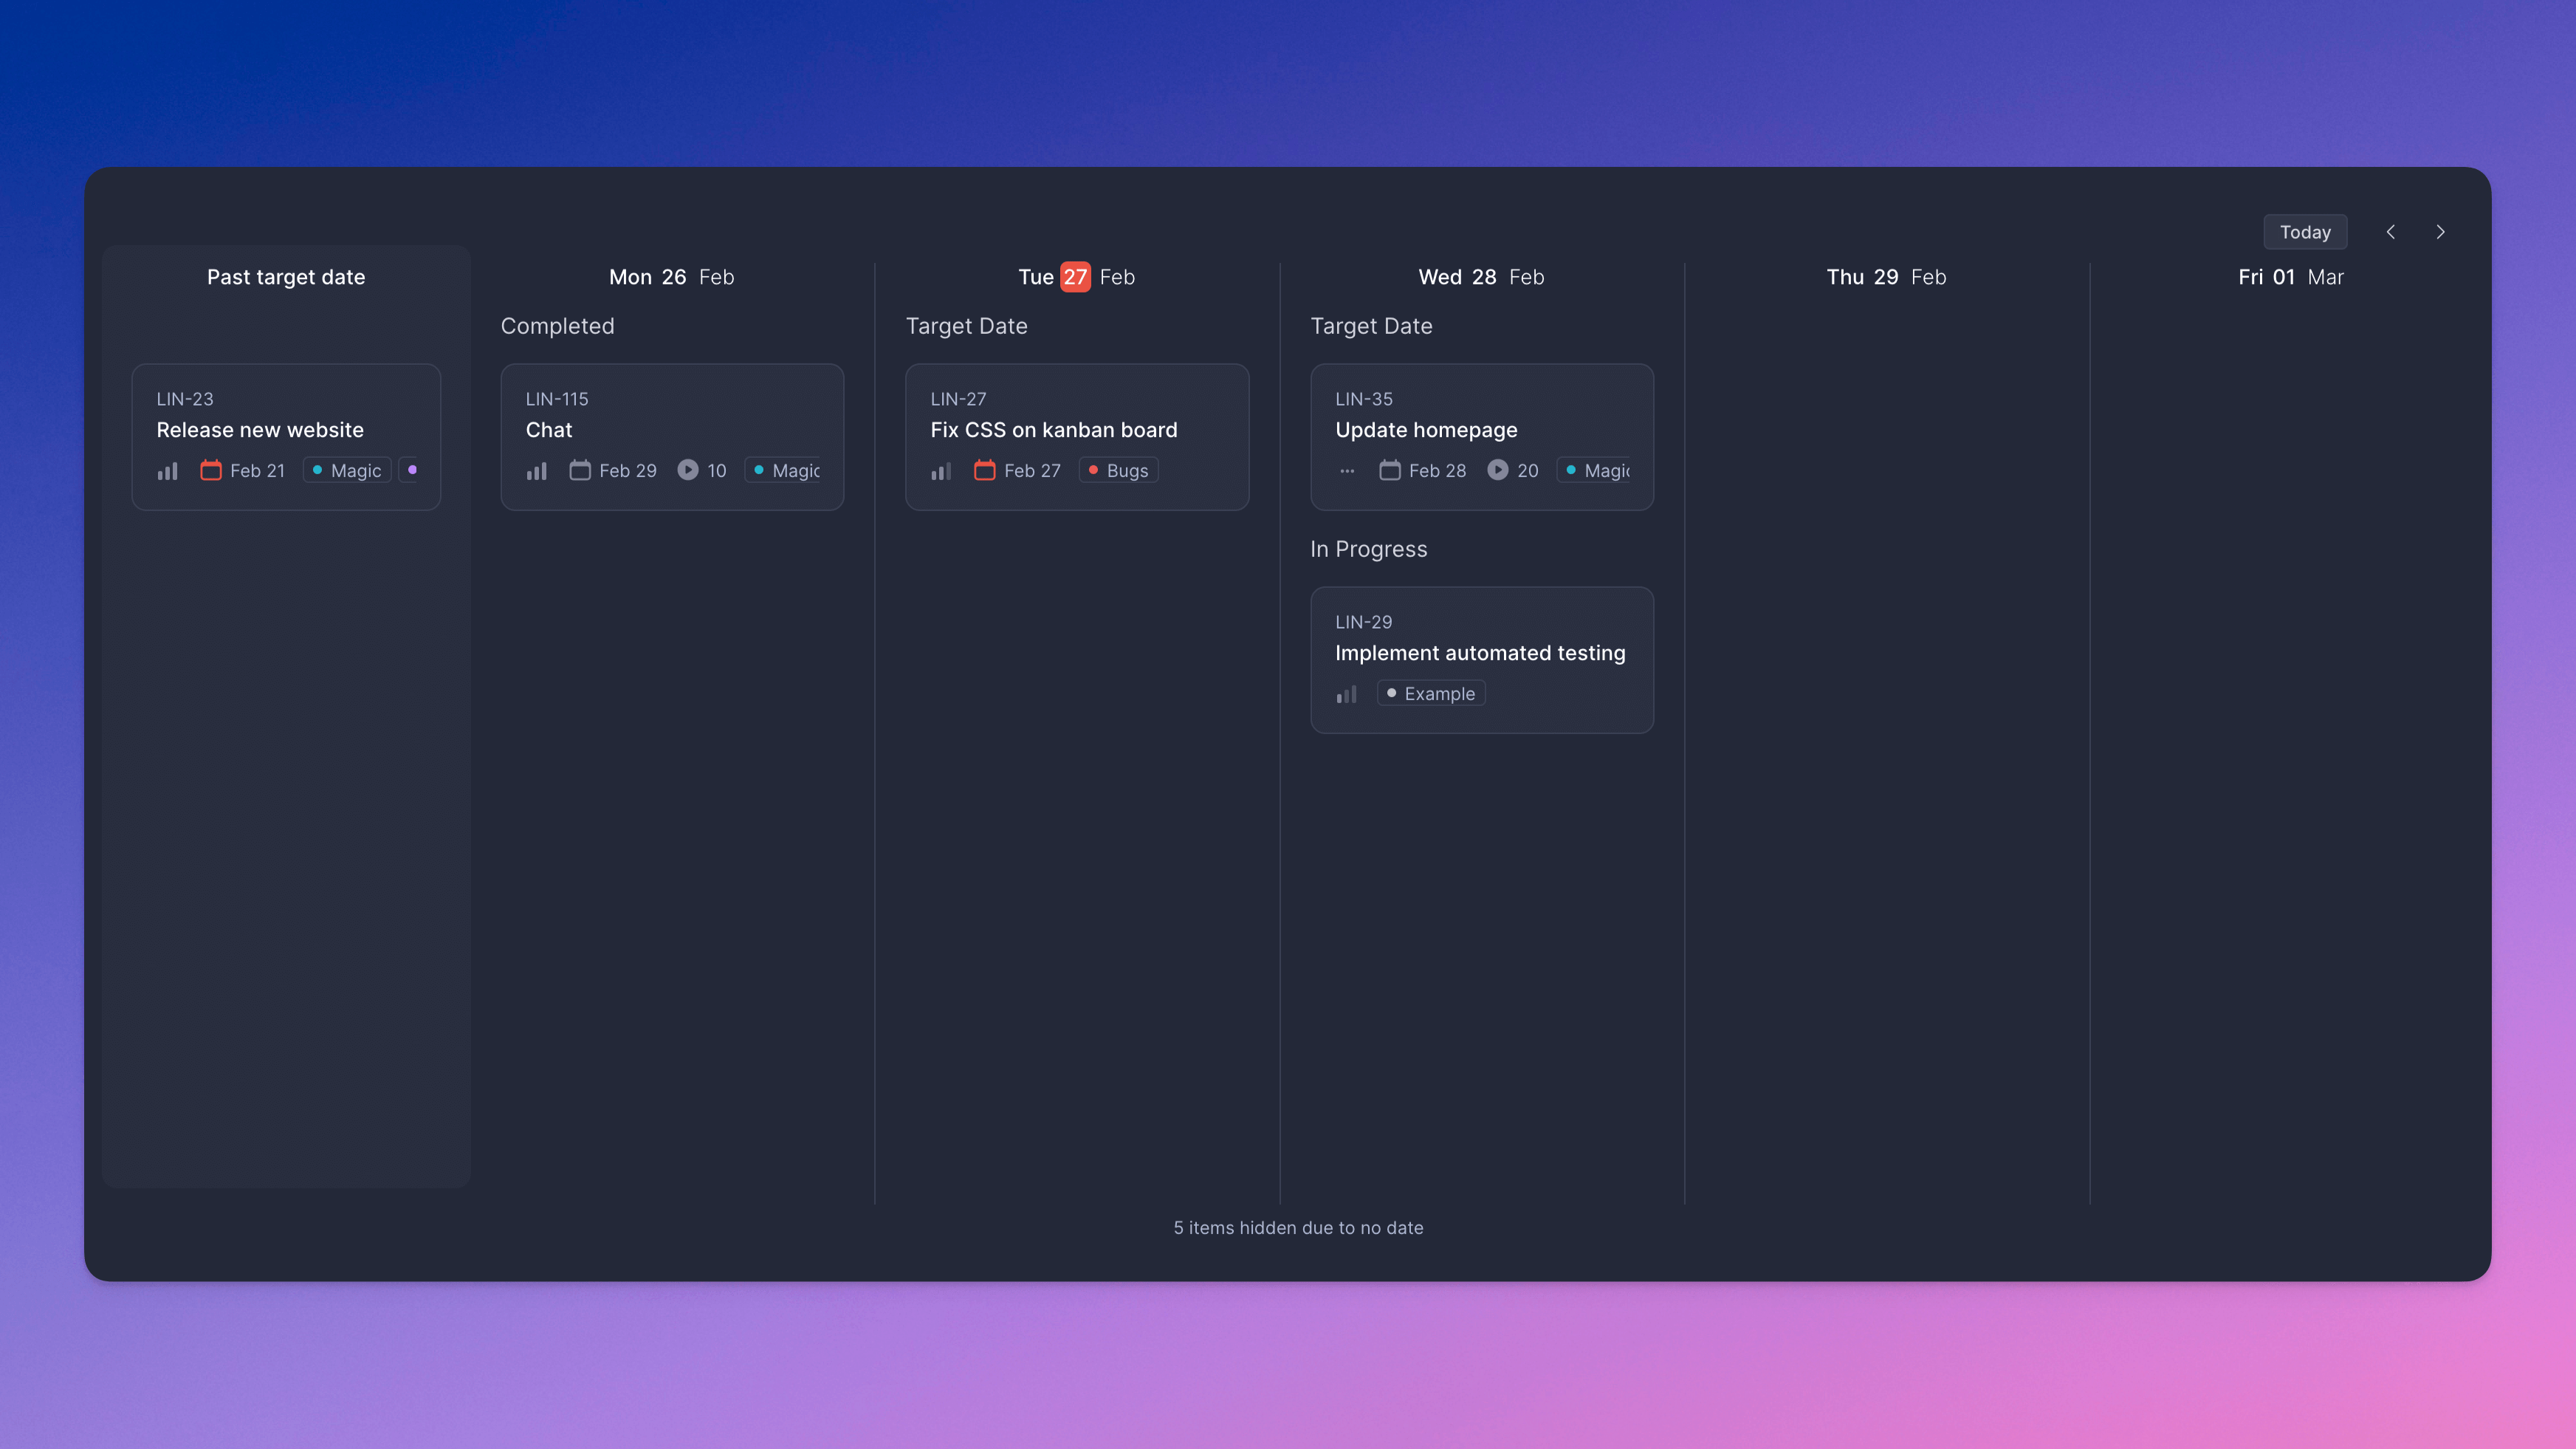Click Feb 21 due date on LIN-23
Image resolution: width=2576 pixels, height=1449 pixels.
pyautogui.click(x=258, y=470)
